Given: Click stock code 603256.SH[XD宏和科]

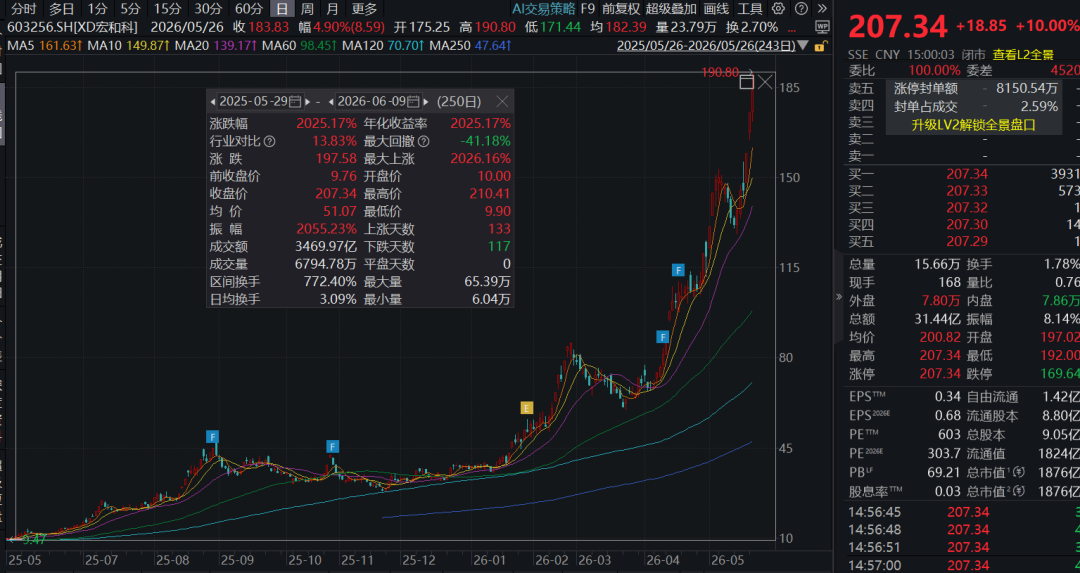Looking at the screenshot, I should click(x=72, y=28).
